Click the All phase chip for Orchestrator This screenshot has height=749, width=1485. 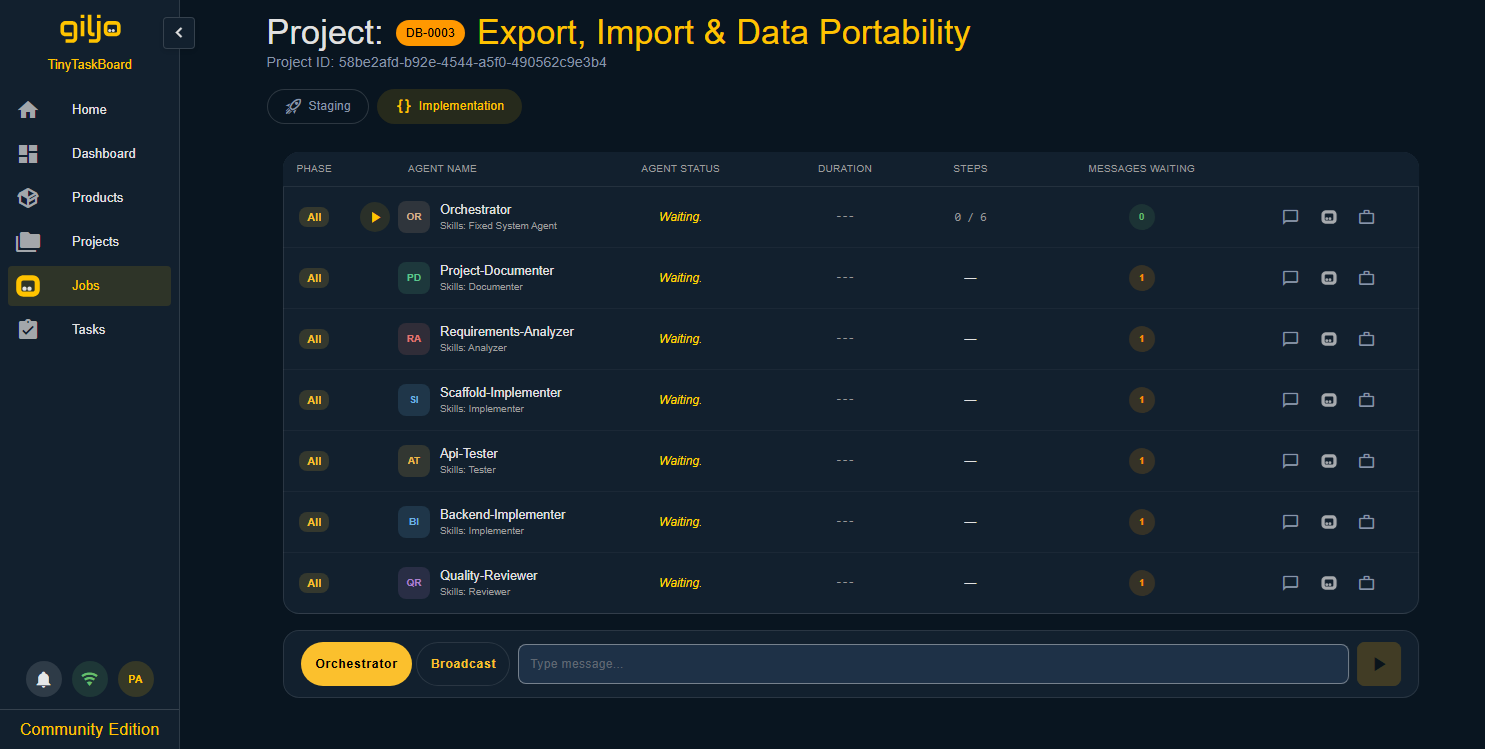(314, 217)
